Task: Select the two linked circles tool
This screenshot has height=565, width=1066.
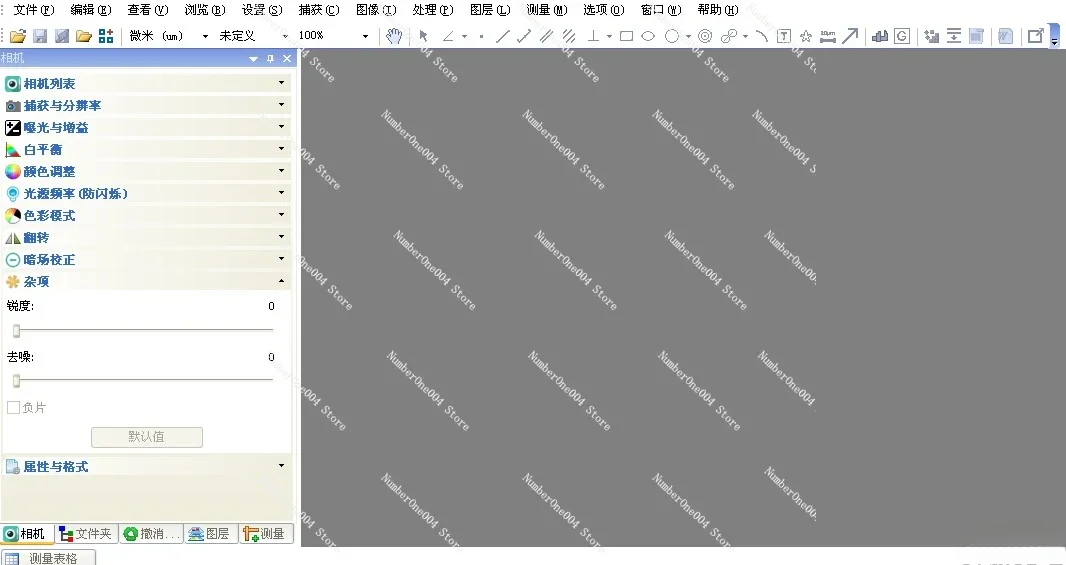Action: (729, 36)
